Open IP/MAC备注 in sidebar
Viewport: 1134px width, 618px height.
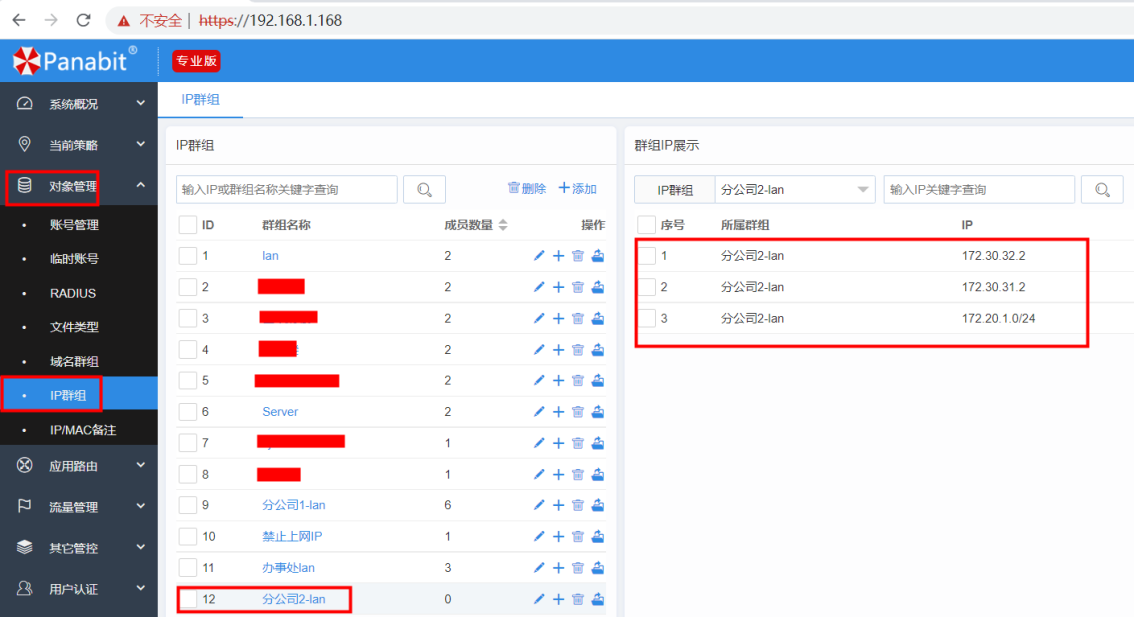tap(82, 430)
